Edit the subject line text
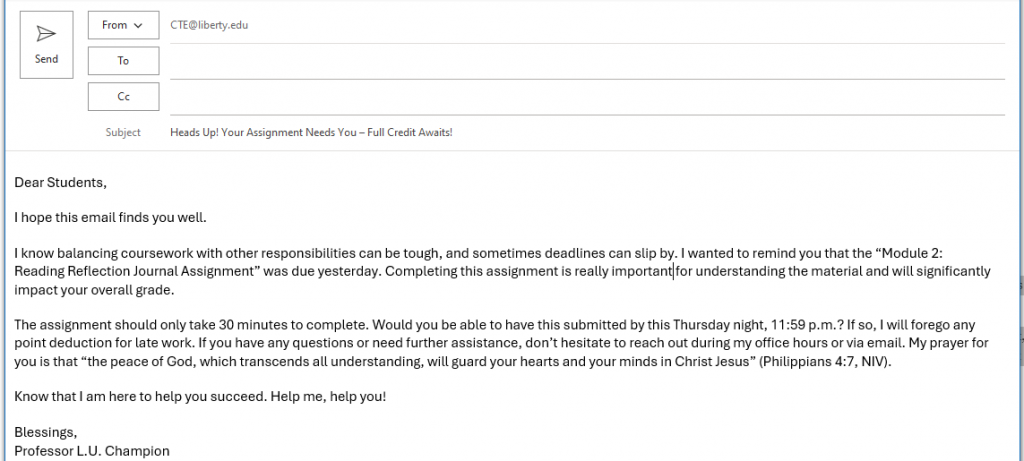Image resolution: width=1024 pixels, height=461 pixels. coord(311,133)
